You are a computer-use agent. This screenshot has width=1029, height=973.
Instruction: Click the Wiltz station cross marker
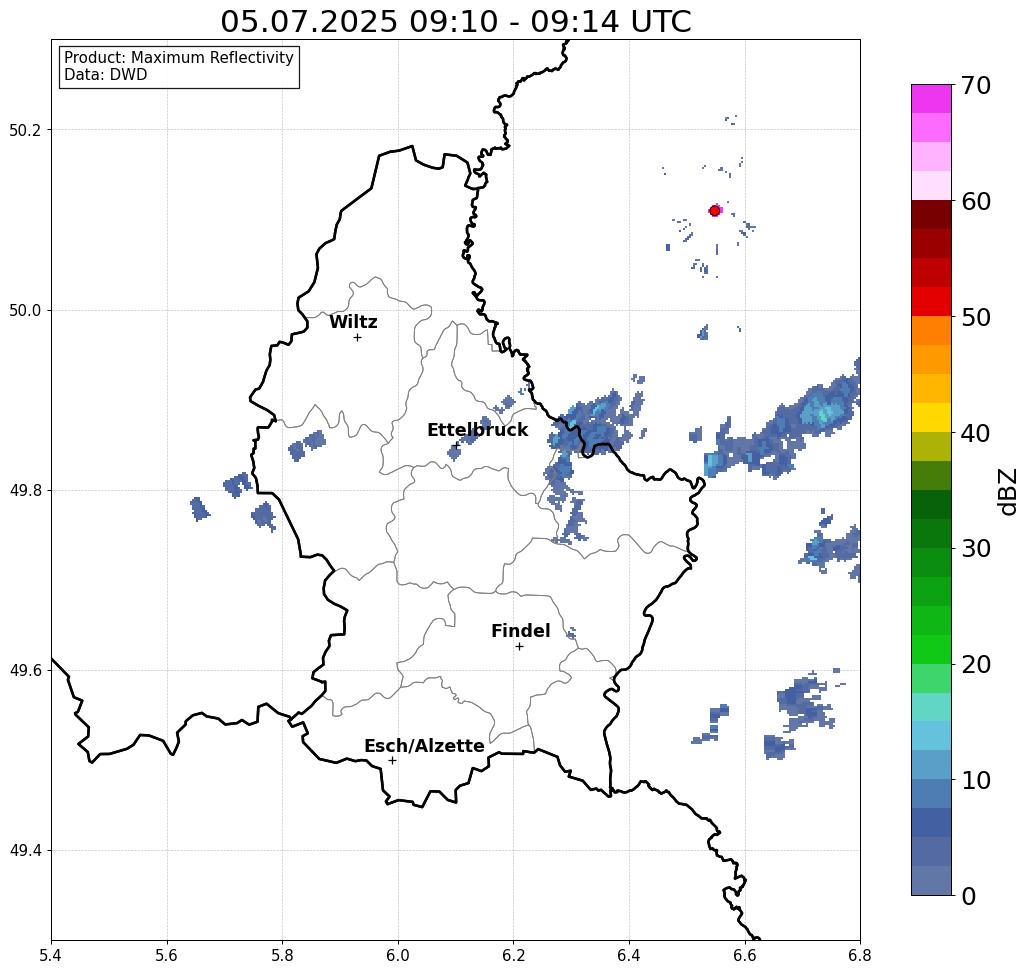(x=358, y=337)
